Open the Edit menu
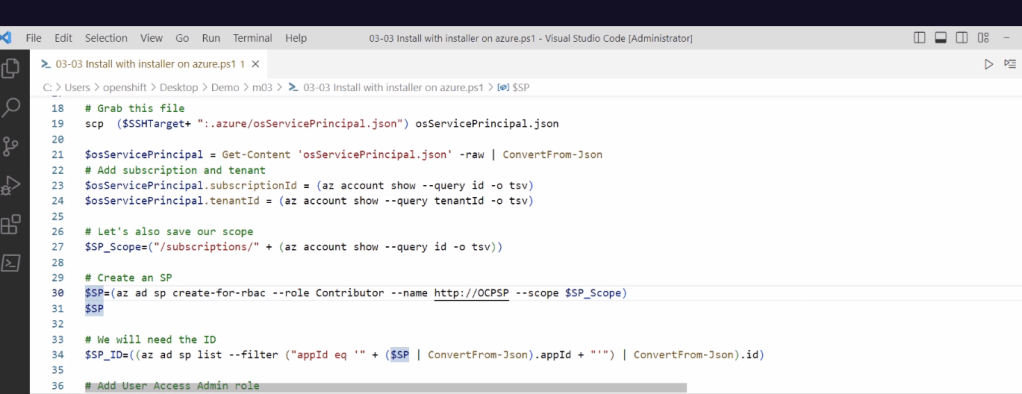Viewport: 1022px width, 394px height. 63,38
